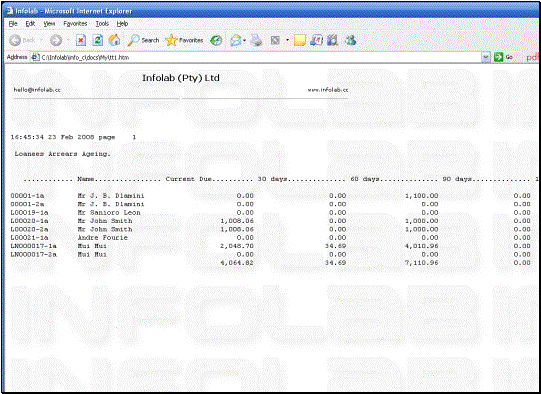Open the Tools menu

102,24
